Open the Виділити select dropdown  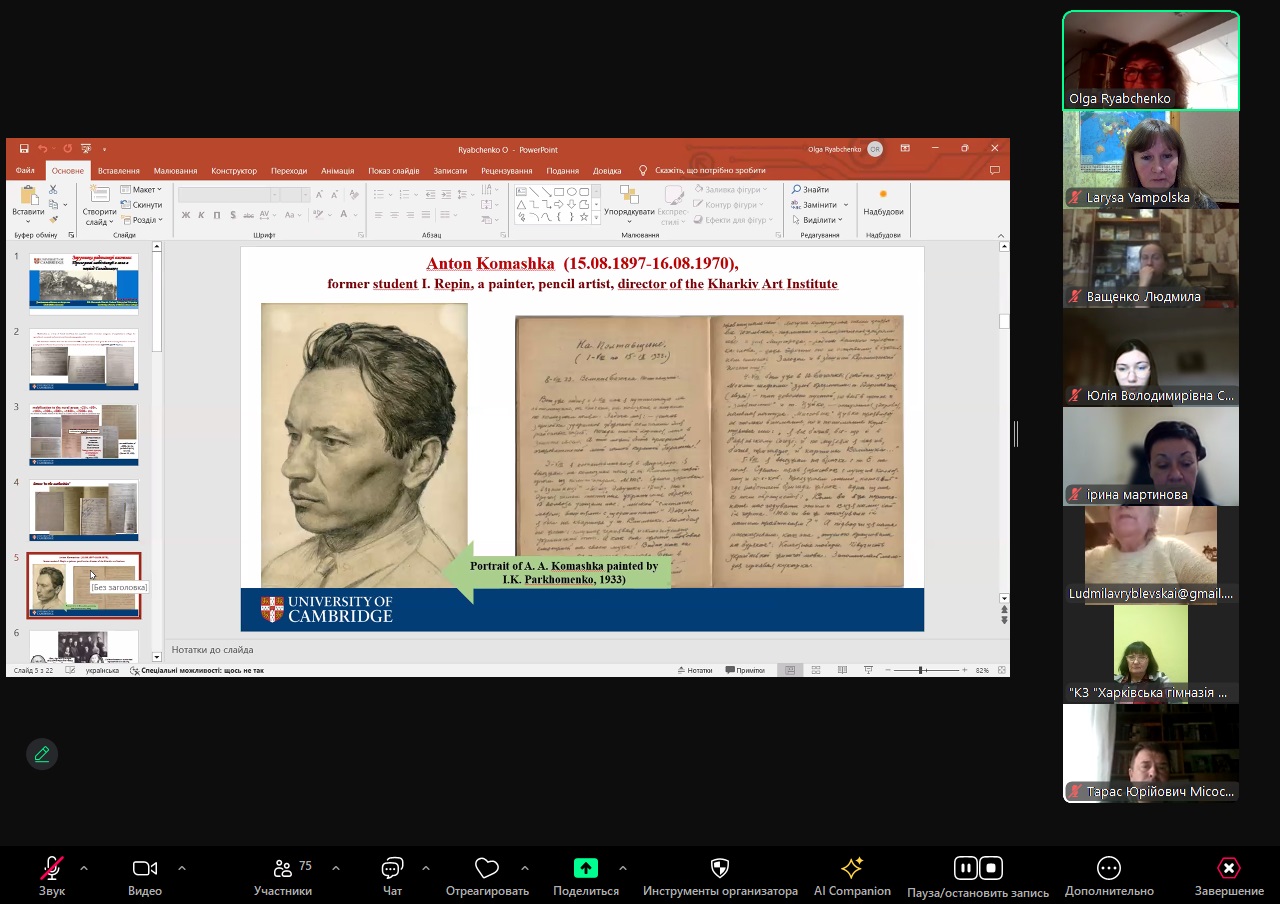[x=825, y=220]
